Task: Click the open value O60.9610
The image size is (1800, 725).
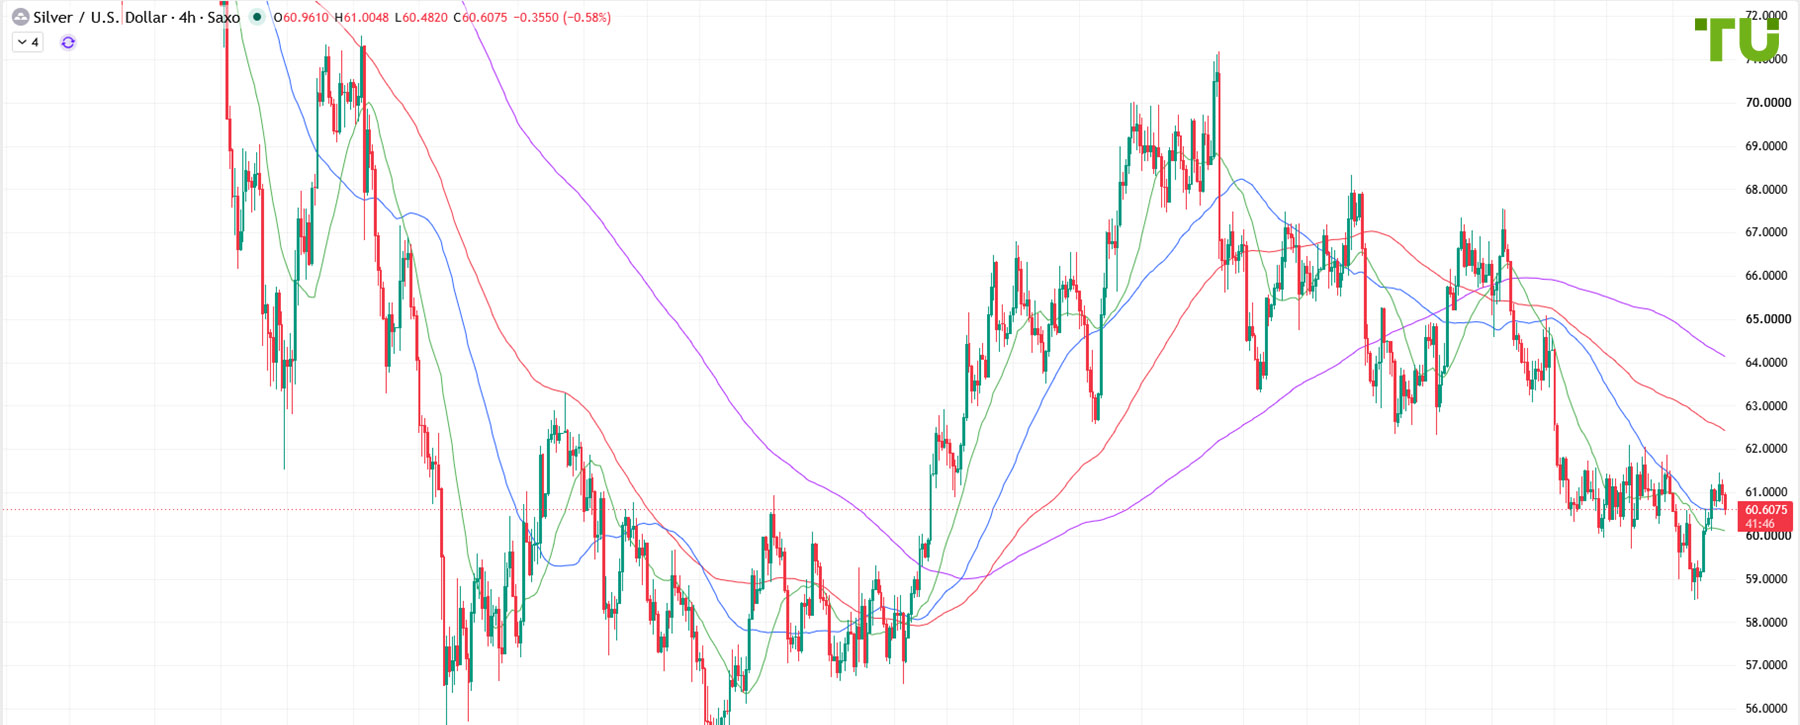Action: 301,17
